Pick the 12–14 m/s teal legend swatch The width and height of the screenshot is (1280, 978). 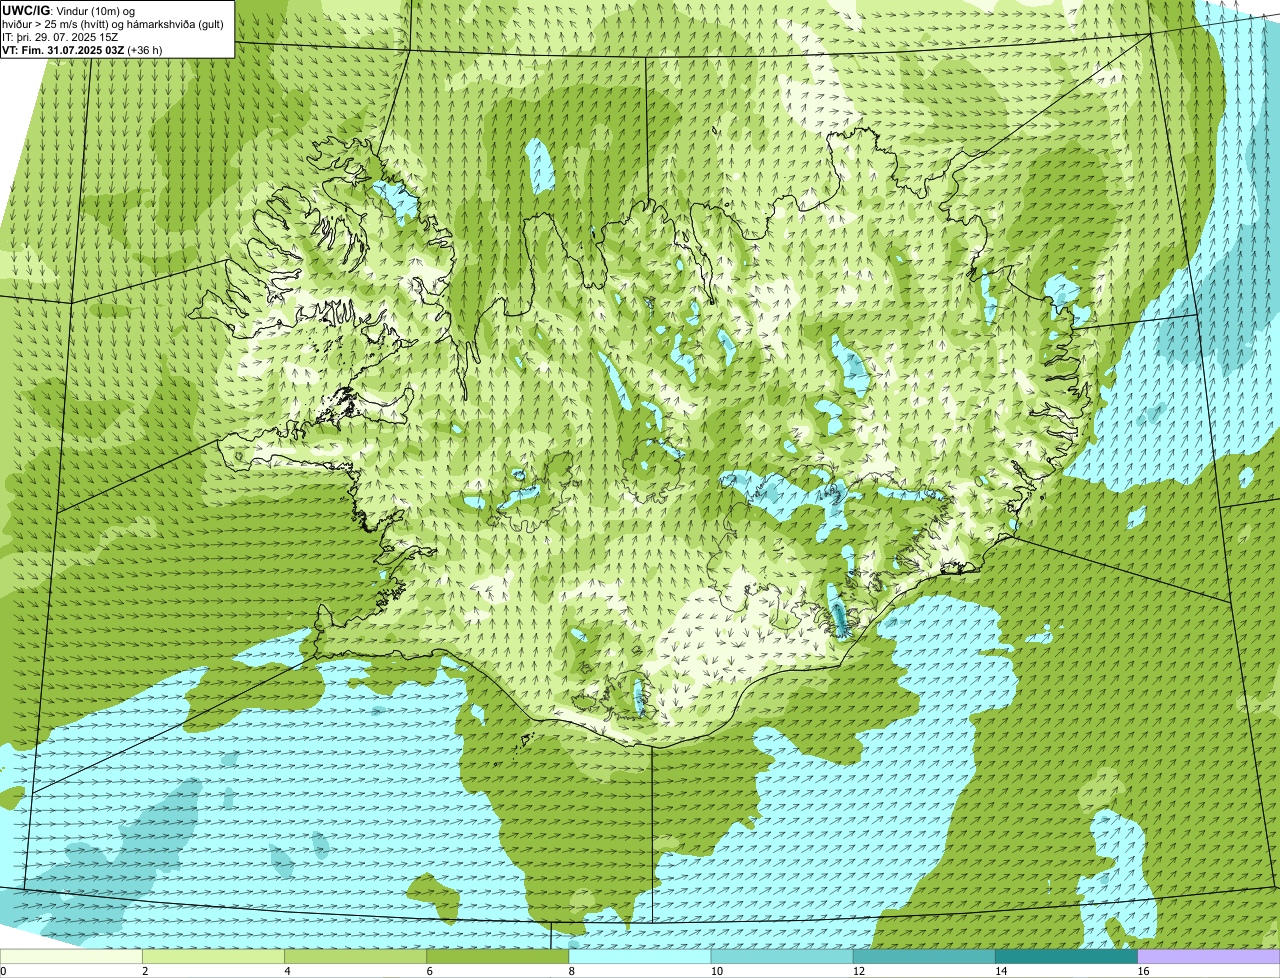[x=924, y=957]
